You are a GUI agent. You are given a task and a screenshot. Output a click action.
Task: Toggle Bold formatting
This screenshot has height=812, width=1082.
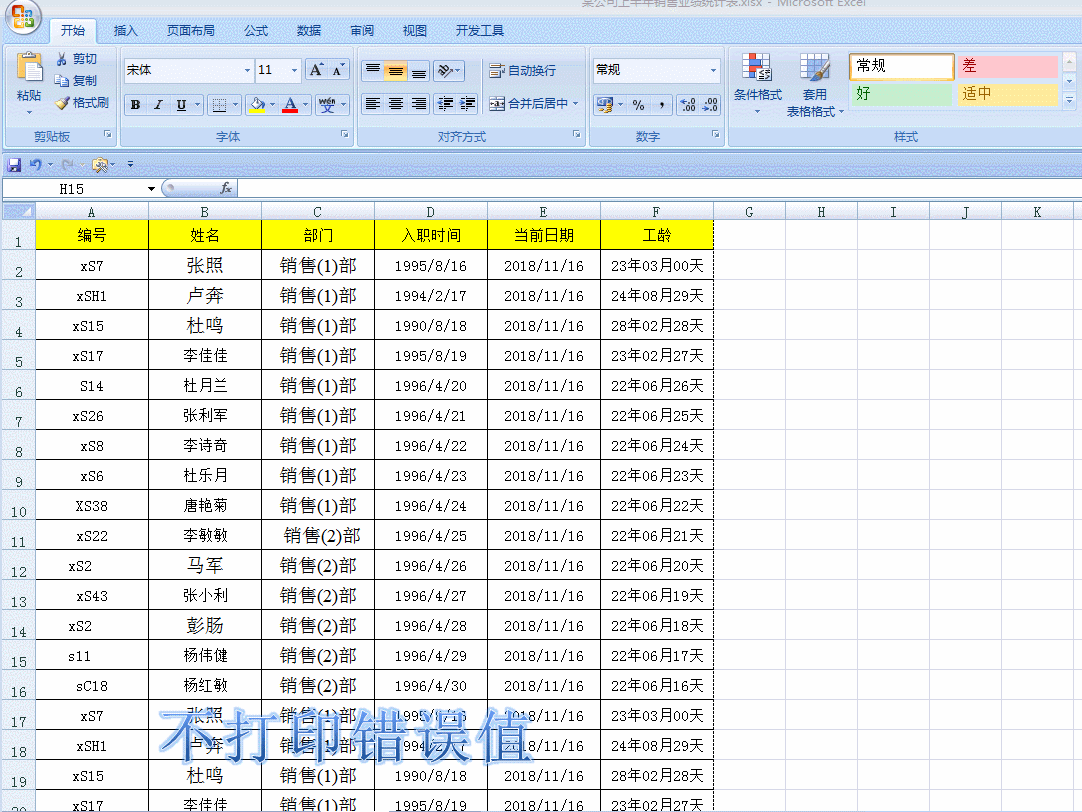point(135,105)
